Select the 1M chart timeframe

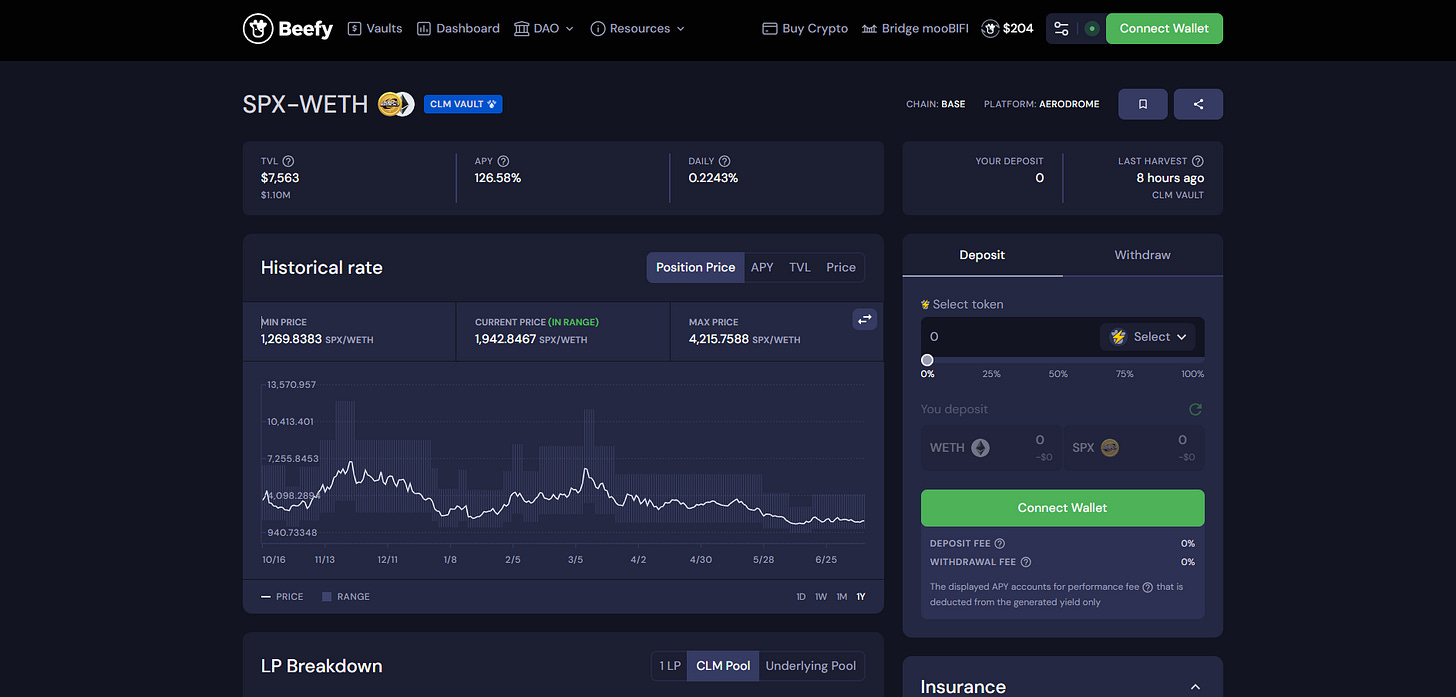[842, 597]
